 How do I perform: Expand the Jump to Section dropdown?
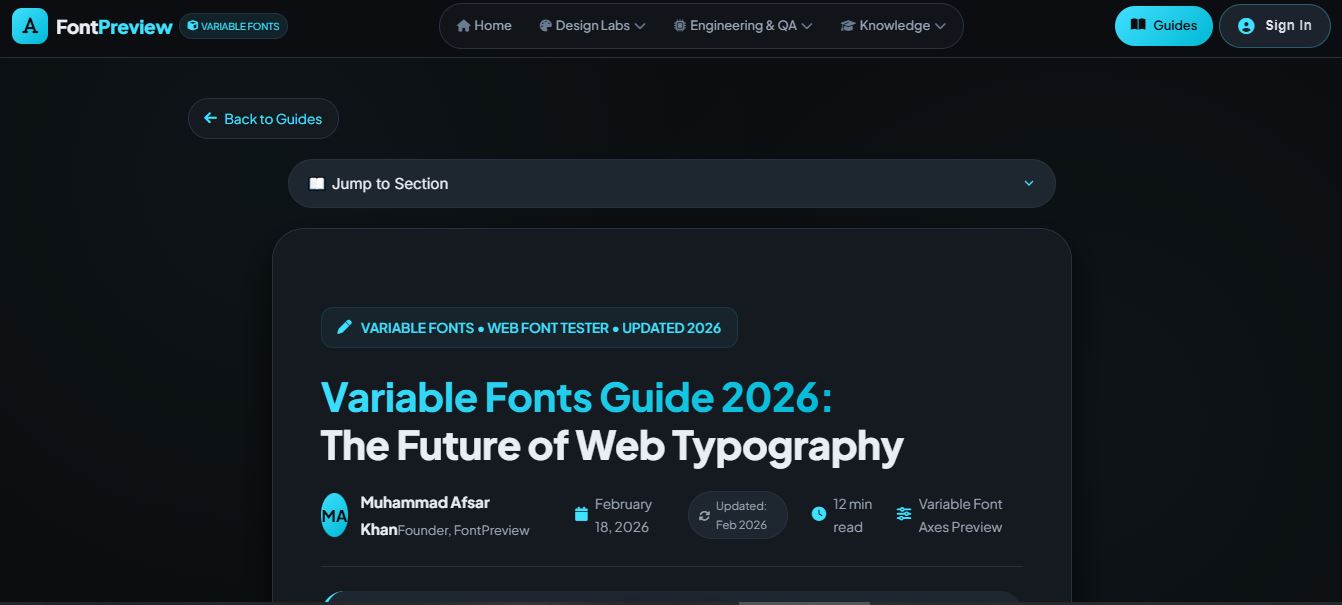(x=671, y=183)
